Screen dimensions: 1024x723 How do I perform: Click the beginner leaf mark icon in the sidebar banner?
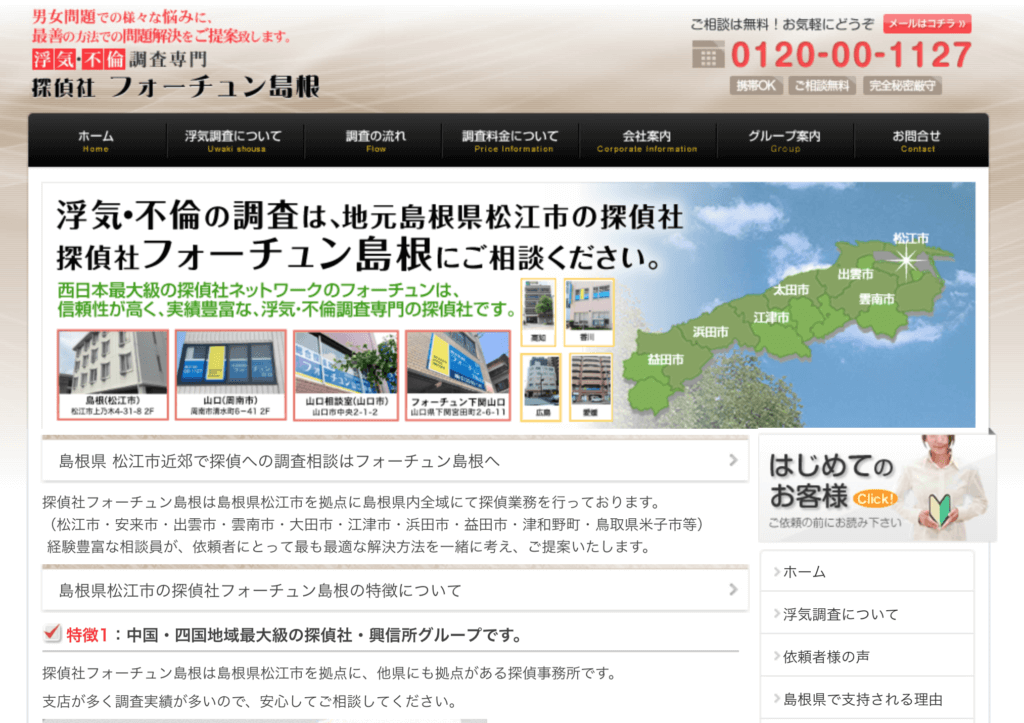[x=939, y=507]
